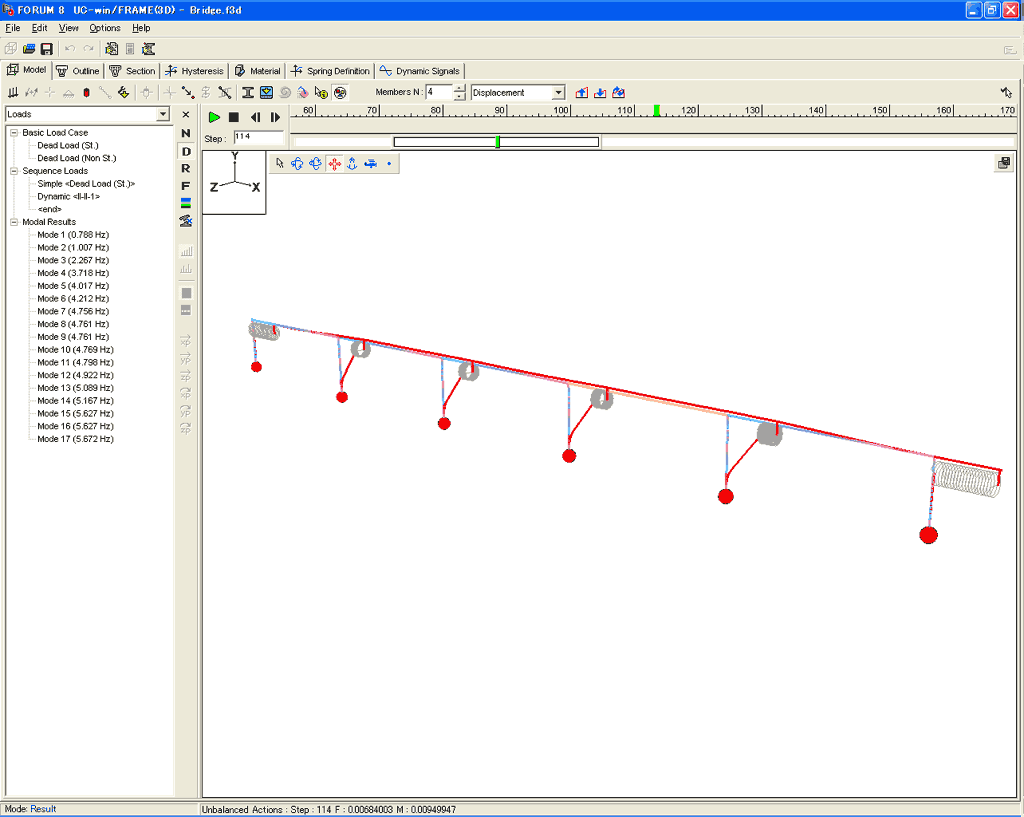Open the Options menu
Image resolution: width=1024 pixels, height=817 pixels.
(104, 28)
